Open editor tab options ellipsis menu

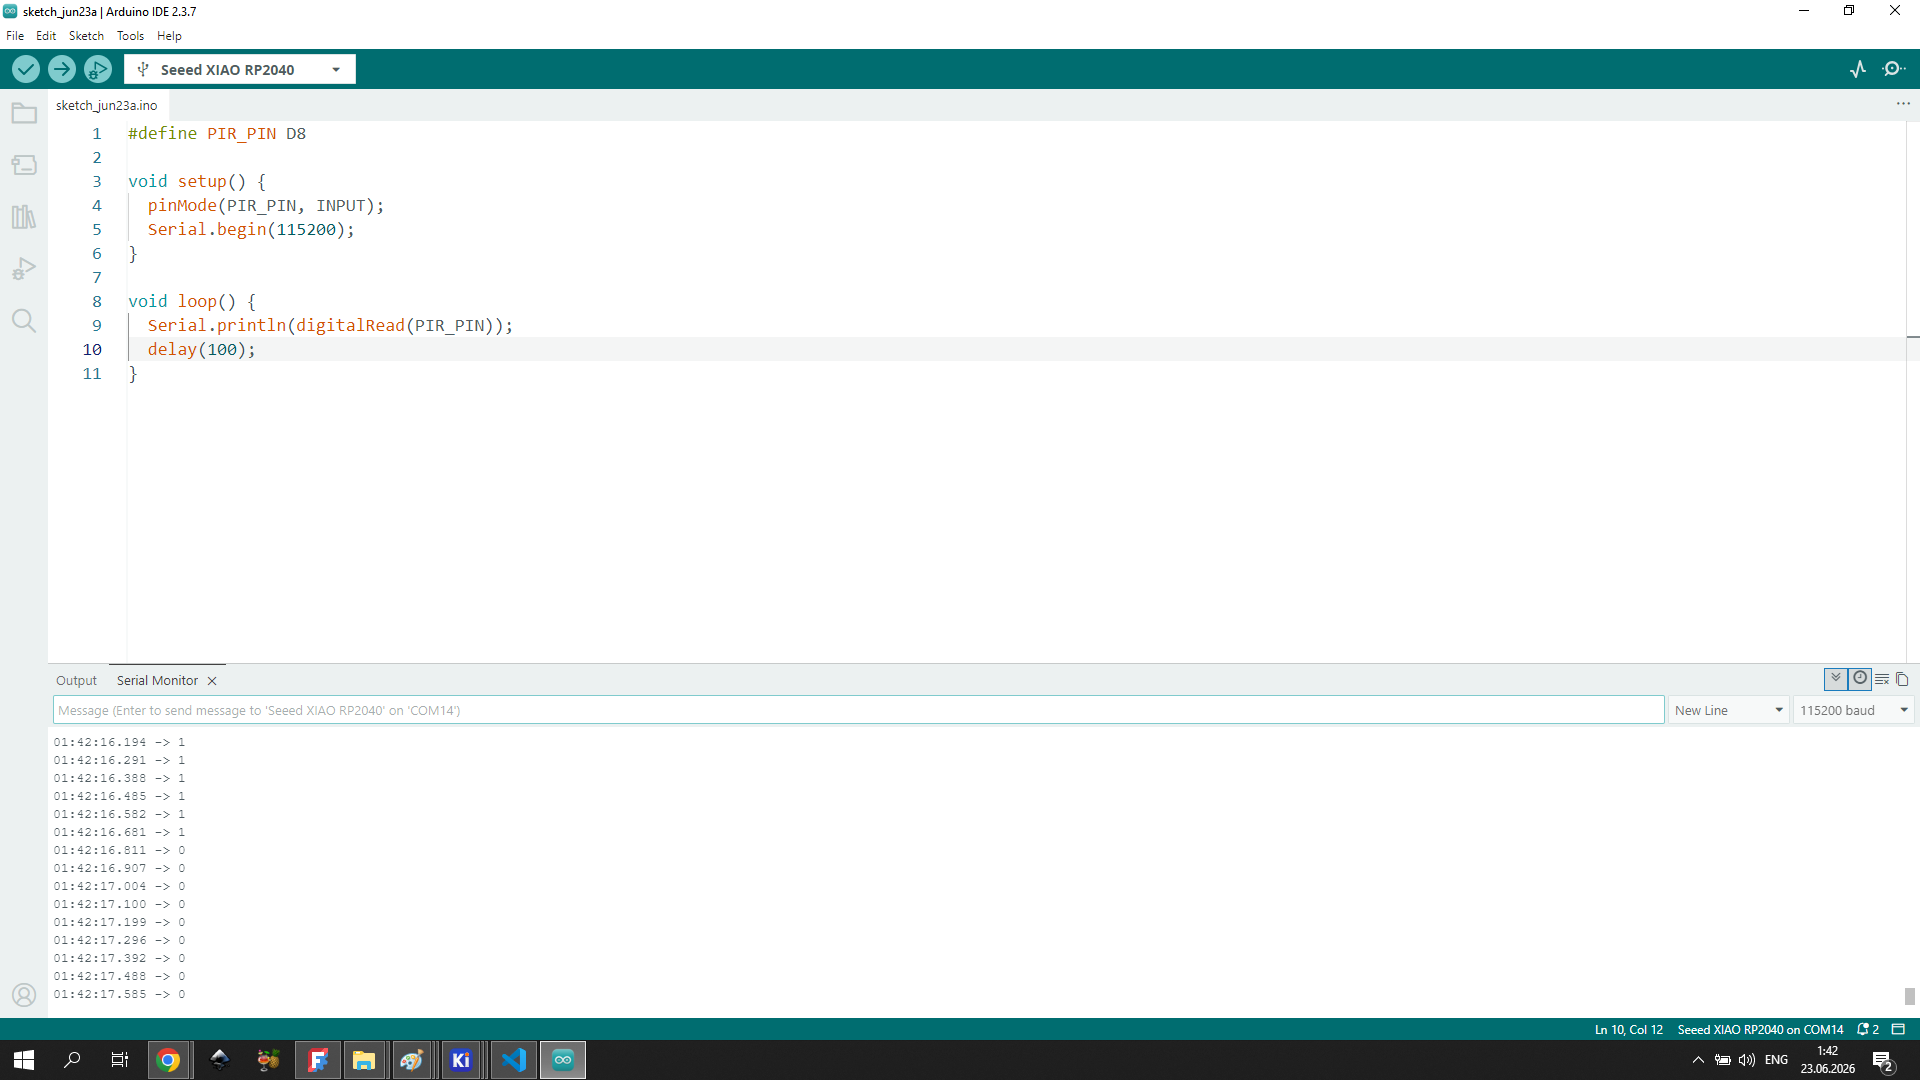tap(1903, 104)
